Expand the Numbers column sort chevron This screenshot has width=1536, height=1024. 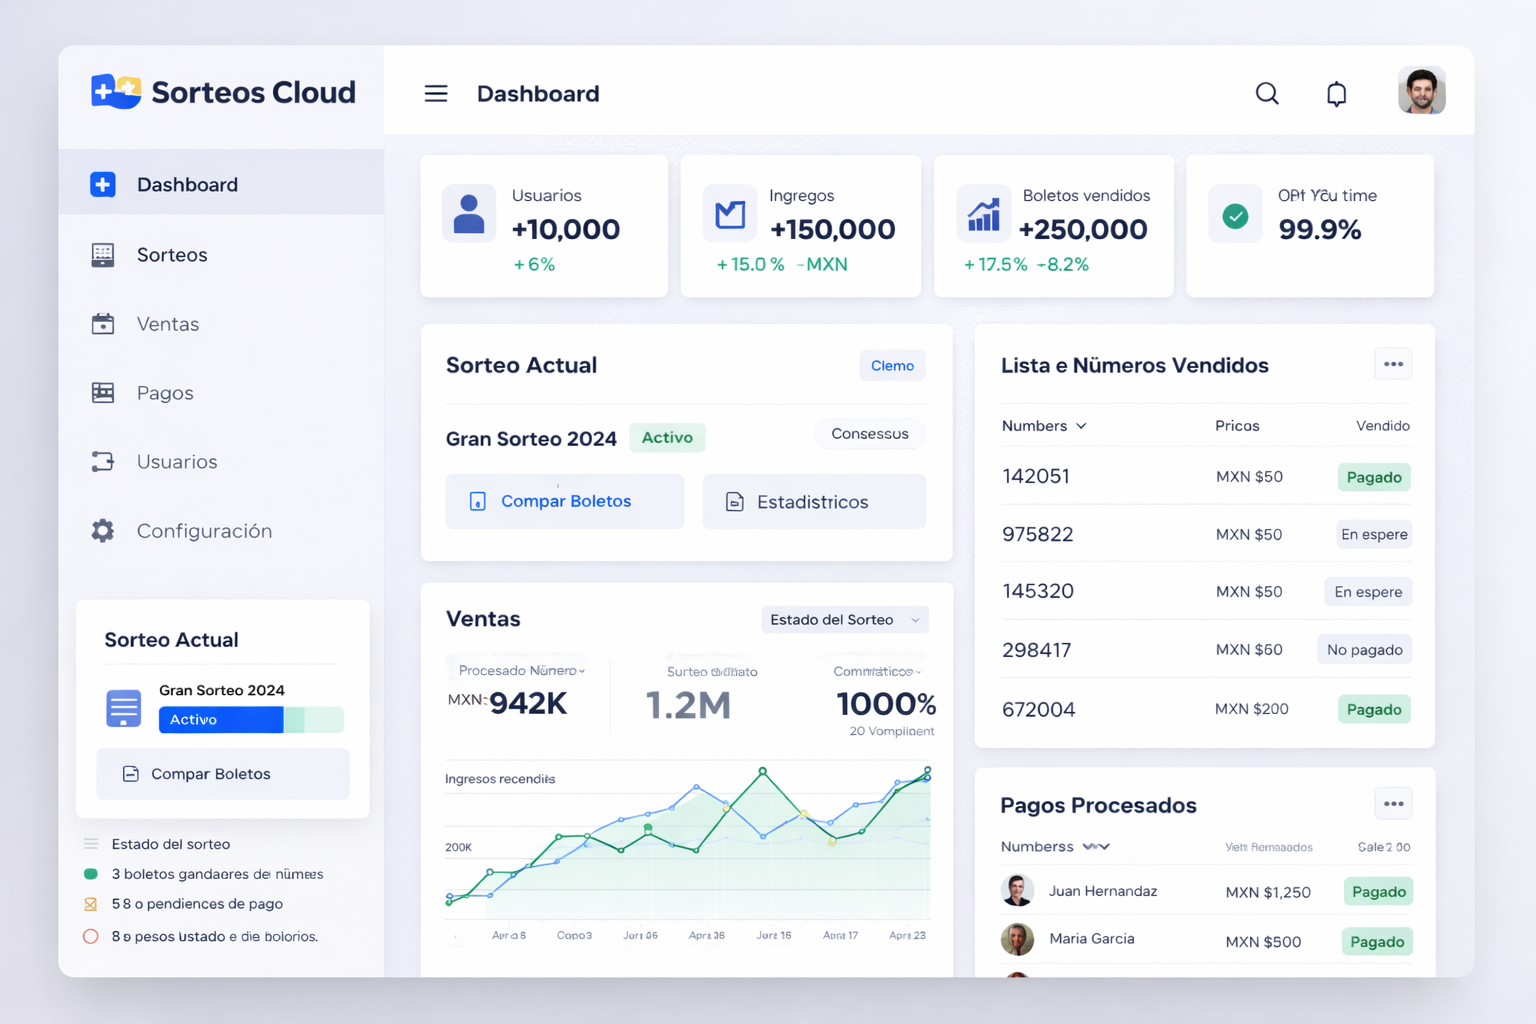(1081, 425)
